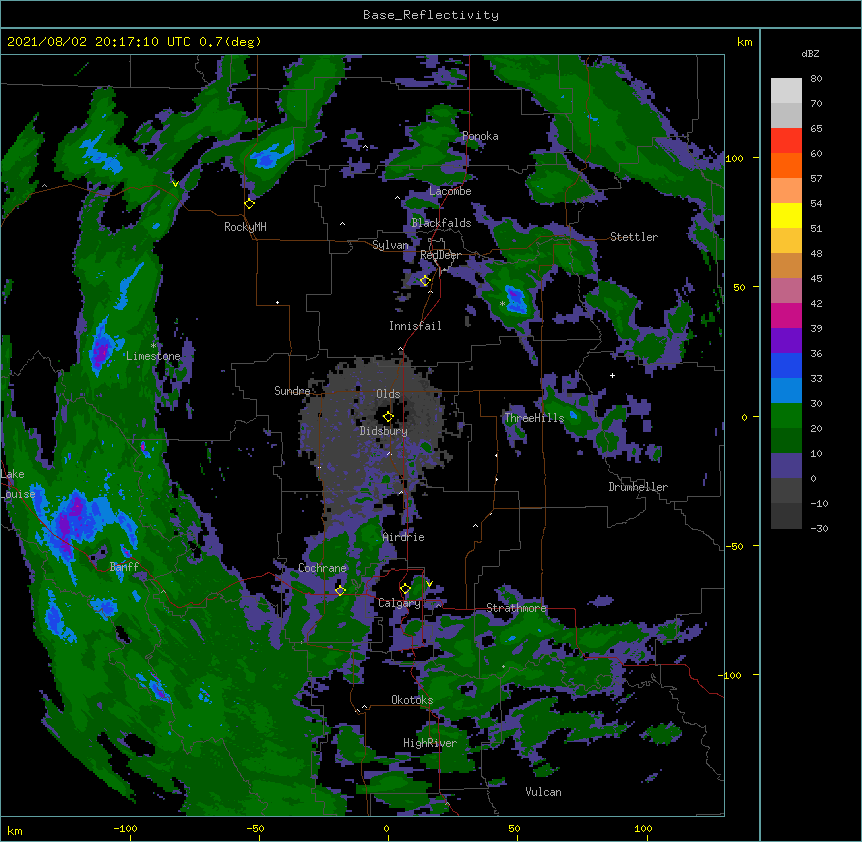Pick the purple 36-39 dBZ legend swatch

coord(786,341)
